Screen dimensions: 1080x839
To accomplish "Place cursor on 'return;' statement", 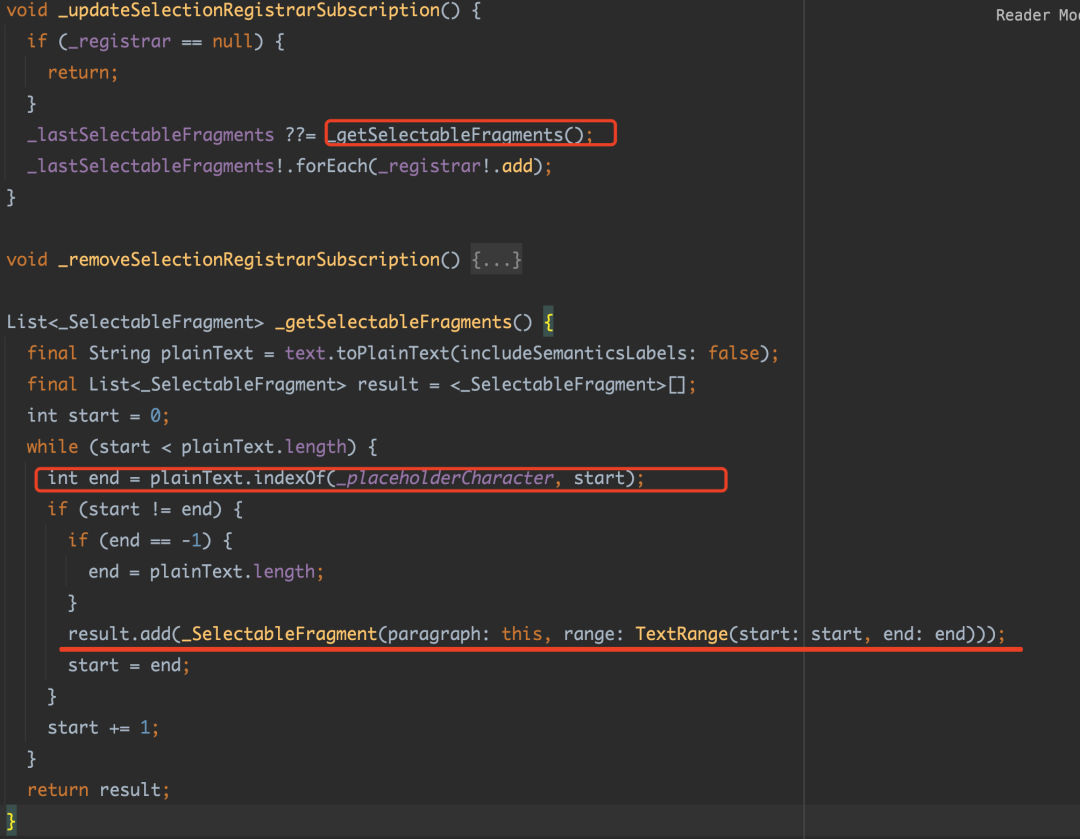I will [83, 72].
